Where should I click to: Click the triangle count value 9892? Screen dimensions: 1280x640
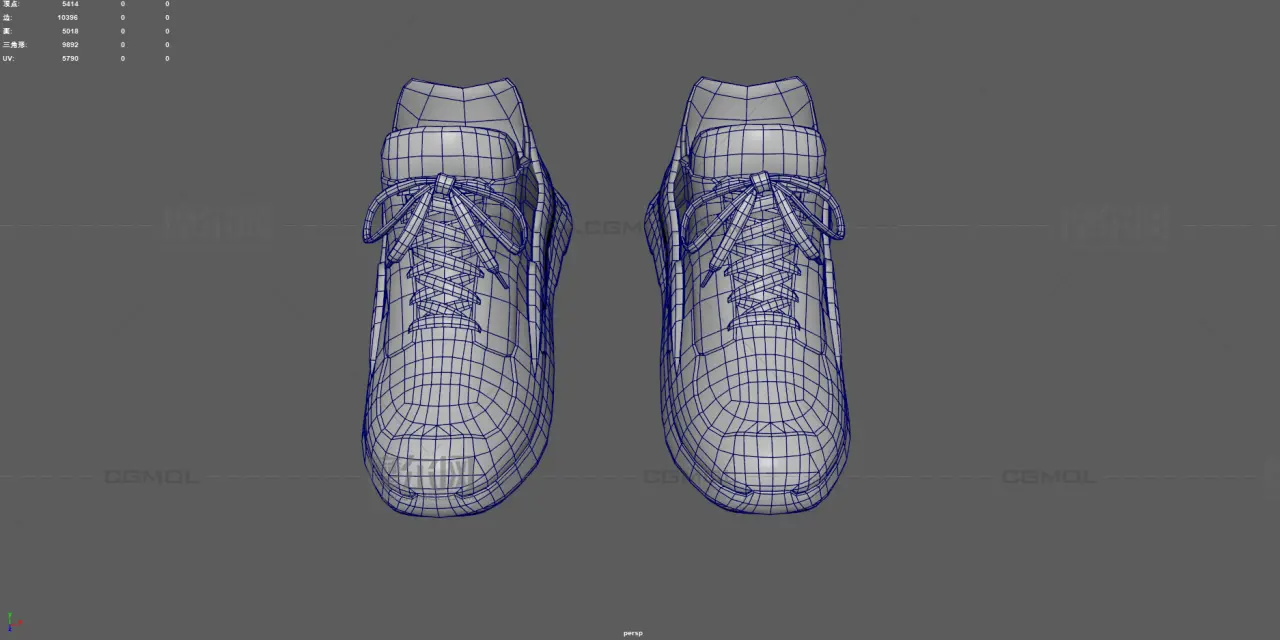[x=69, y=45]
